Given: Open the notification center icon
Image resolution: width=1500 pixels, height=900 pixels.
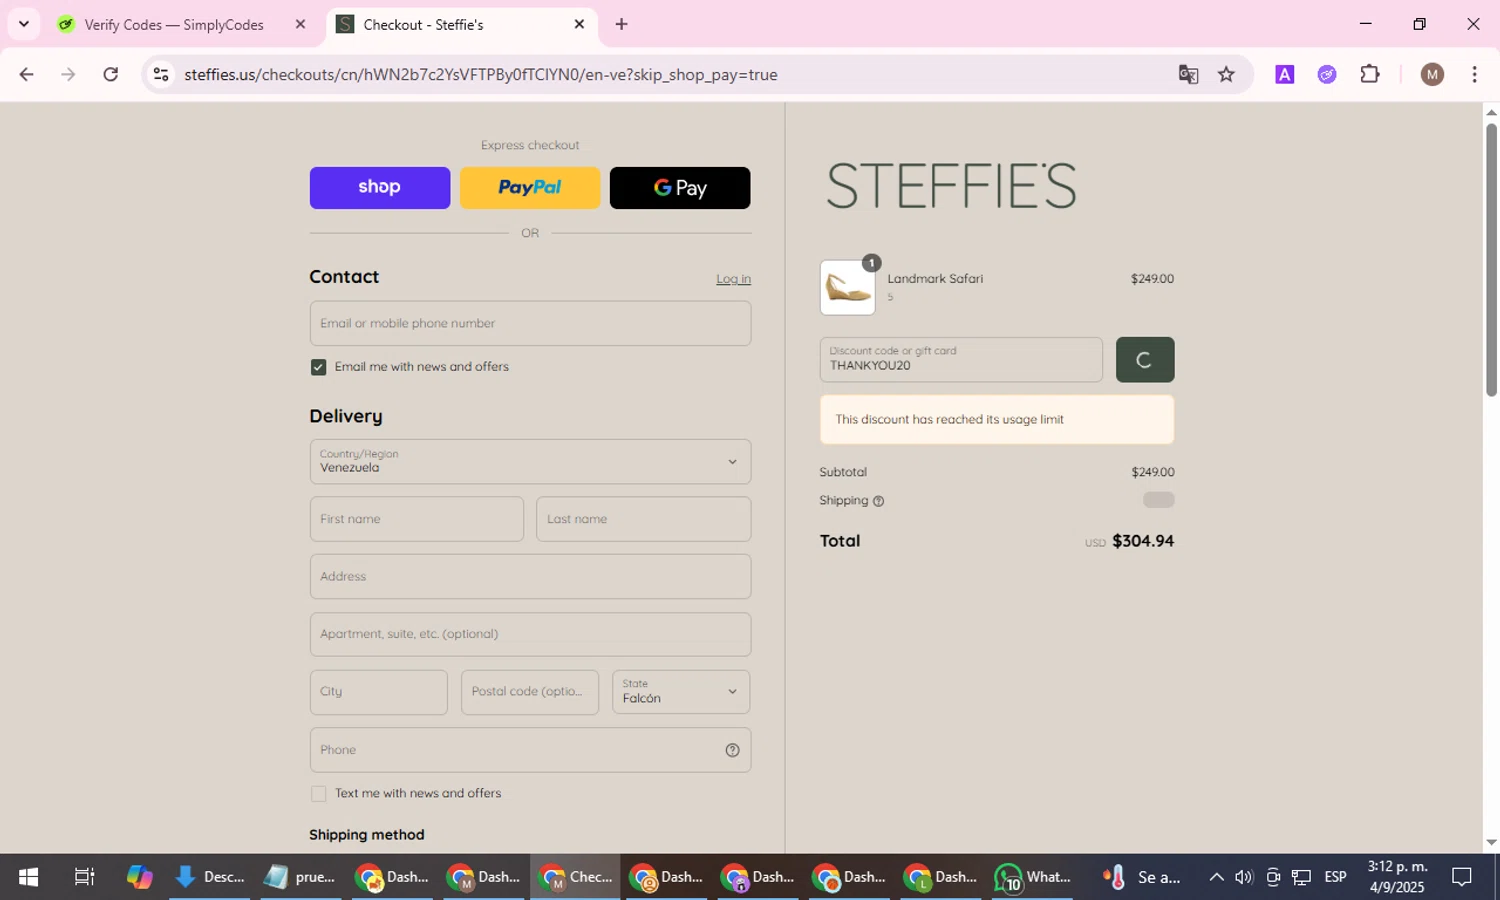Looking at the screenshot, I should (1462, 877).
